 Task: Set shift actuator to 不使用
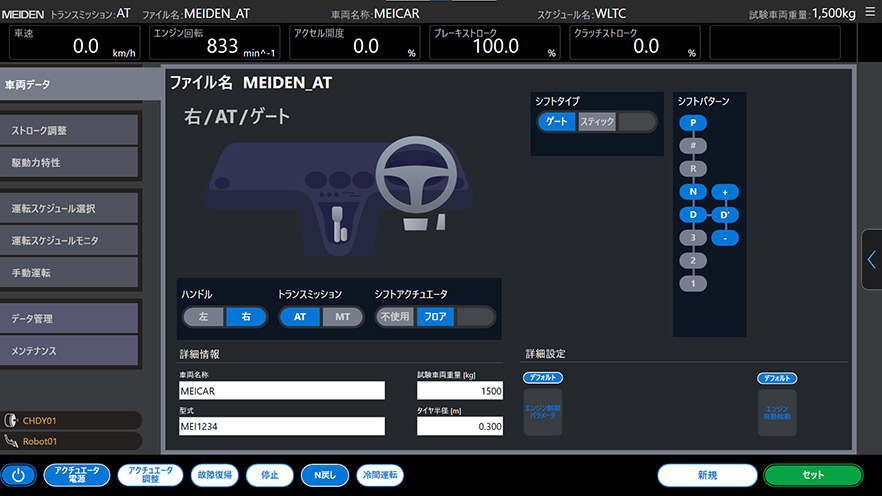click(395, 317)
